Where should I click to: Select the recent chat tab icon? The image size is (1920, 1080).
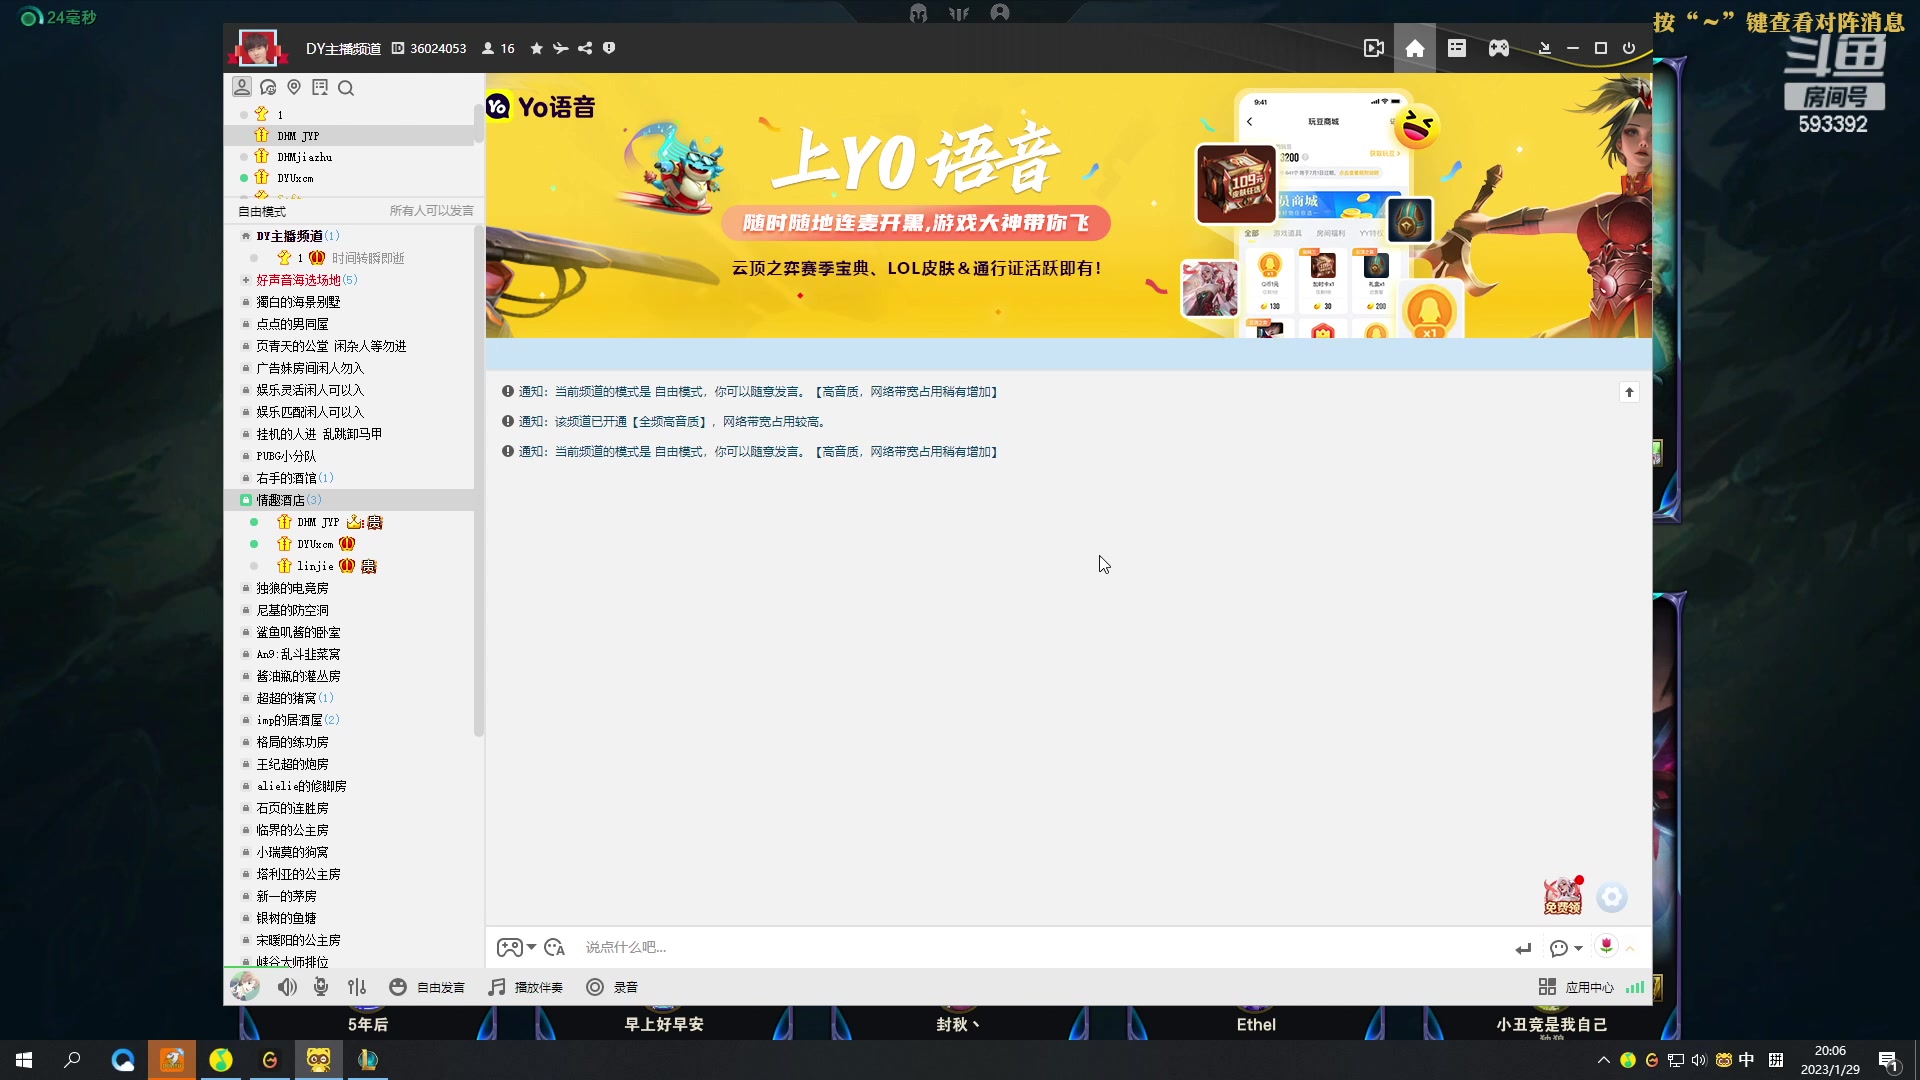(268, 87)
